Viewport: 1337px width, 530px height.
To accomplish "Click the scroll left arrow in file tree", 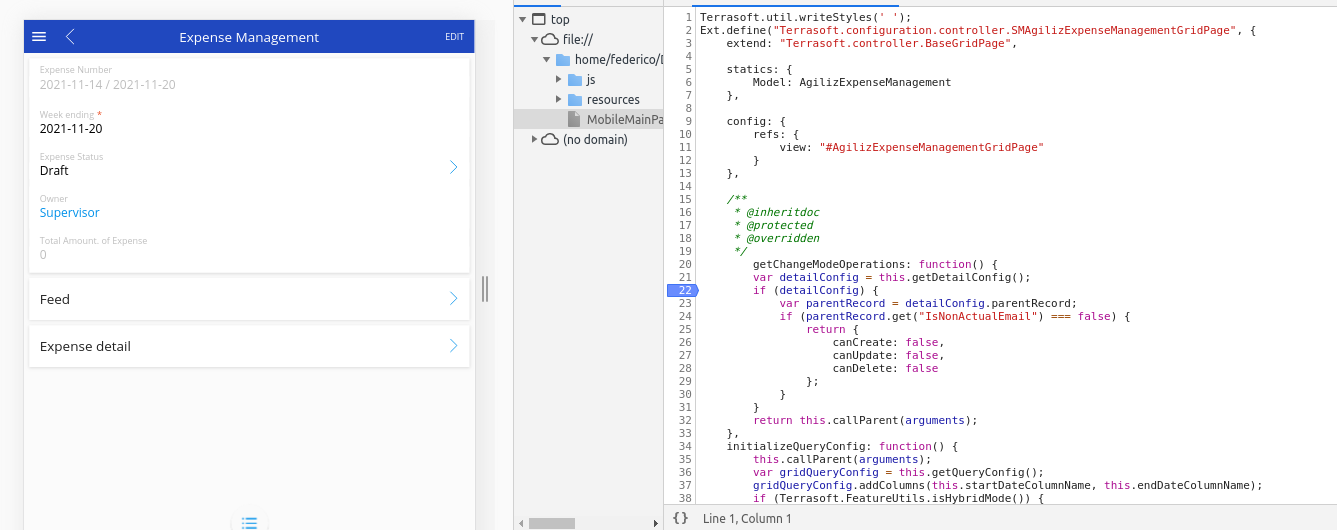I will (520, 523).
